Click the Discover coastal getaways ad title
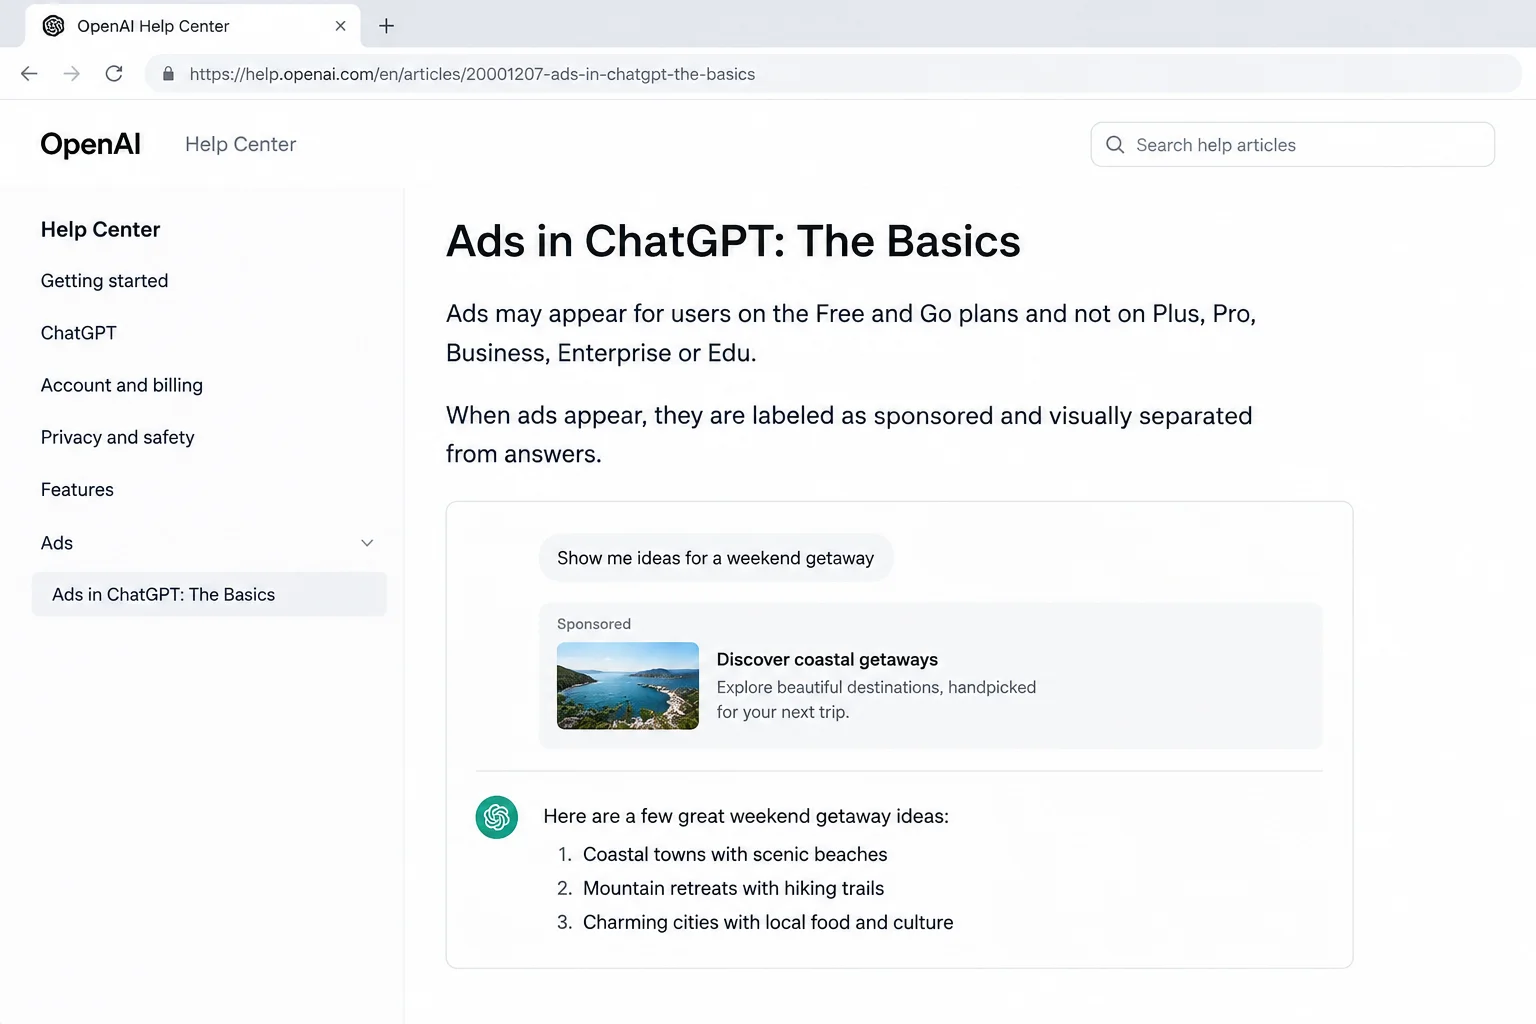This screenshot has width=1536, height=1024. [x=827, y=659]
